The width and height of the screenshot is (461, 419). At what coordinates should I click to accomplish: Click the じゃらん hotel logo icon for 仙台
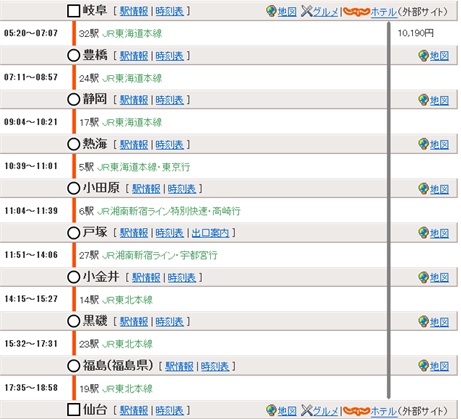356,411
